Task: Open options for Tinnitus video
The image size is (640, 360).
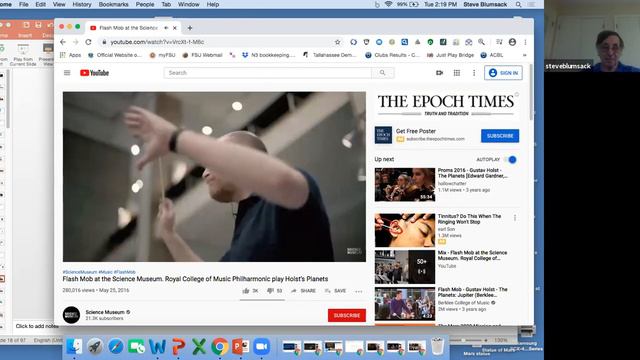Action: [x=515, y=218]
